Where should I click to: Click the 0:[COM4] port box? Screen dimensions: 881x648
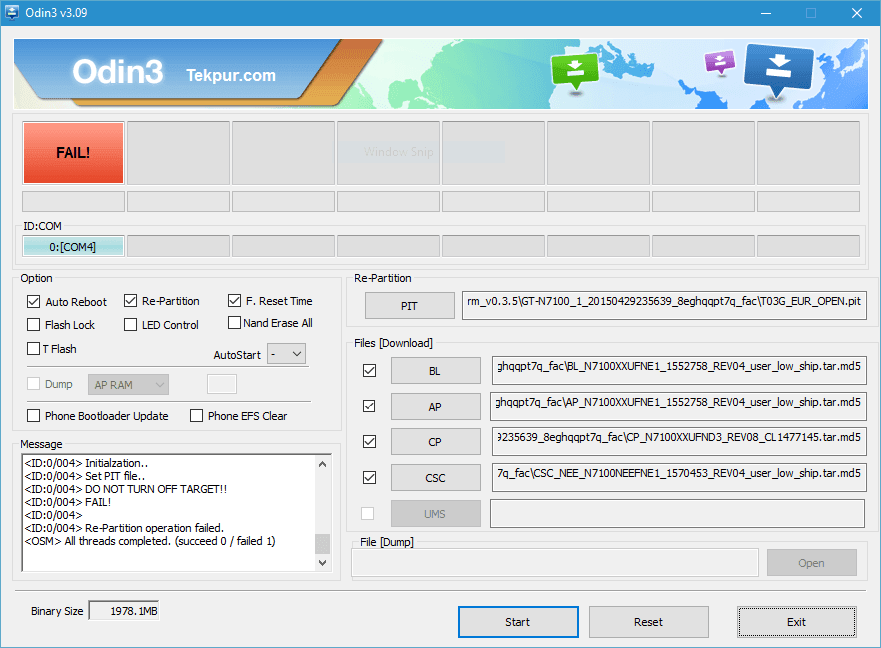tap(73, 246)
